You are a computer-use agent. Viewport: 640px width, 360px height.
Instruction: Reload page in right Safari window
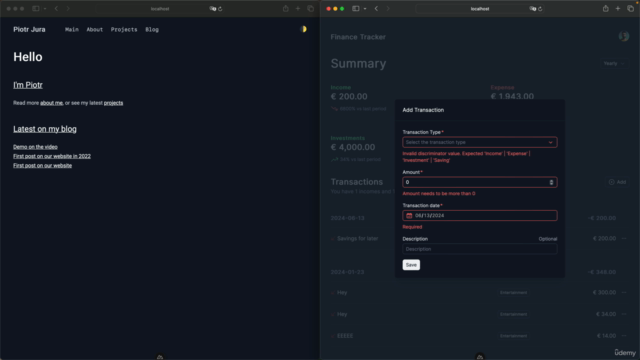pos(540,9)
